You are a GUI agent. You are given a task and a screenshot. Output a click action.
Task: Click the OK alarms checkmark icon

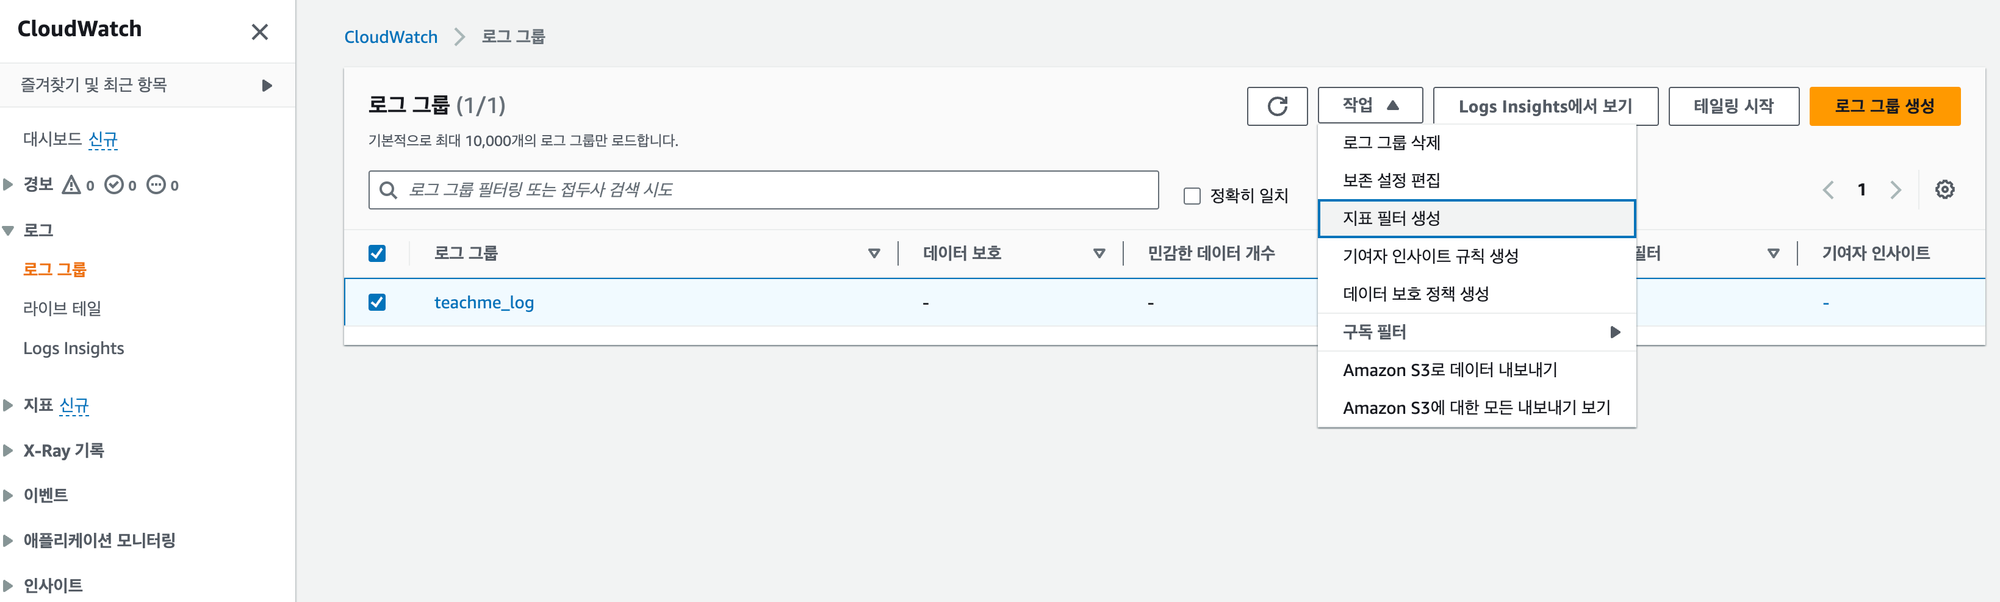114,185
